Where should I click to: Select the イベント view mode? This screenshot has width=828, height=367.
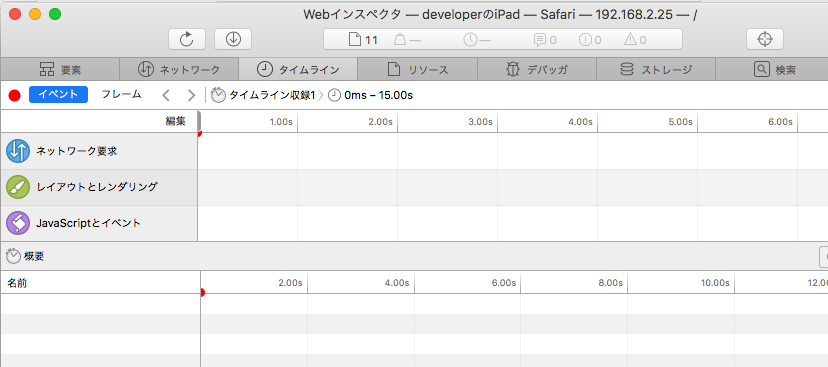coord(58,95)
